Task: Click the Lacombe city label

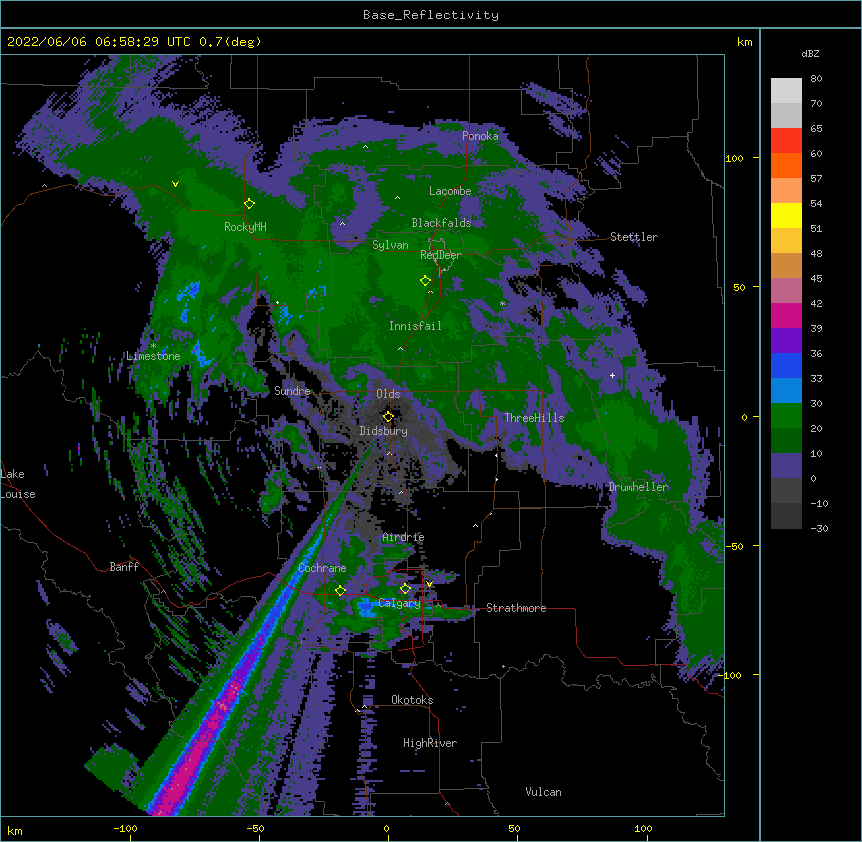Action: click(450, 191)
